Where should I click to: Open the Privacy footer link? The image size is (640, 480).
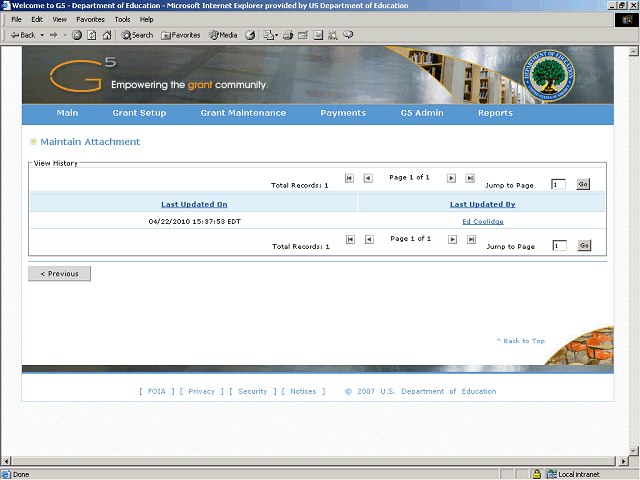coord(201,391)
